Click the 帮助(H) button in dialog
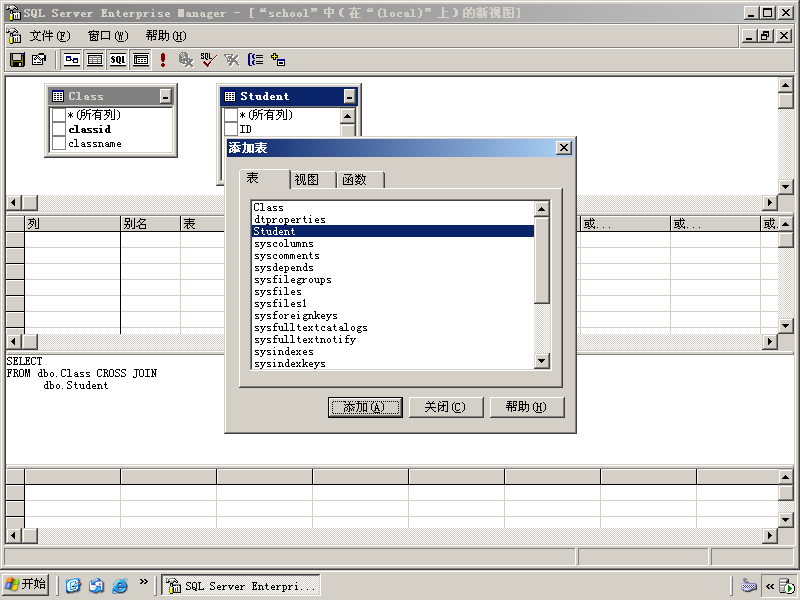The height and width of the screenshot is (600, 800). (527, 407)
